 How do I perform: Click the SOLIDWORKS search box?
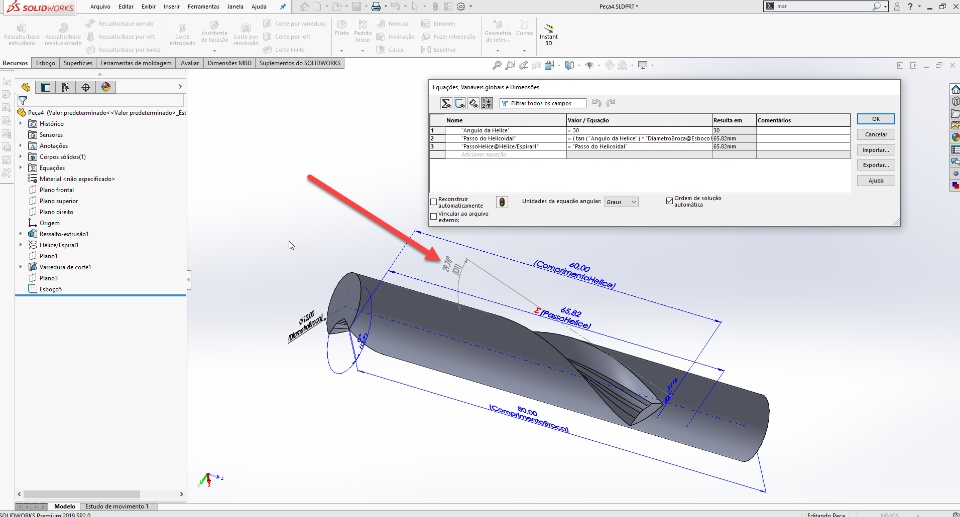[824, 6]
